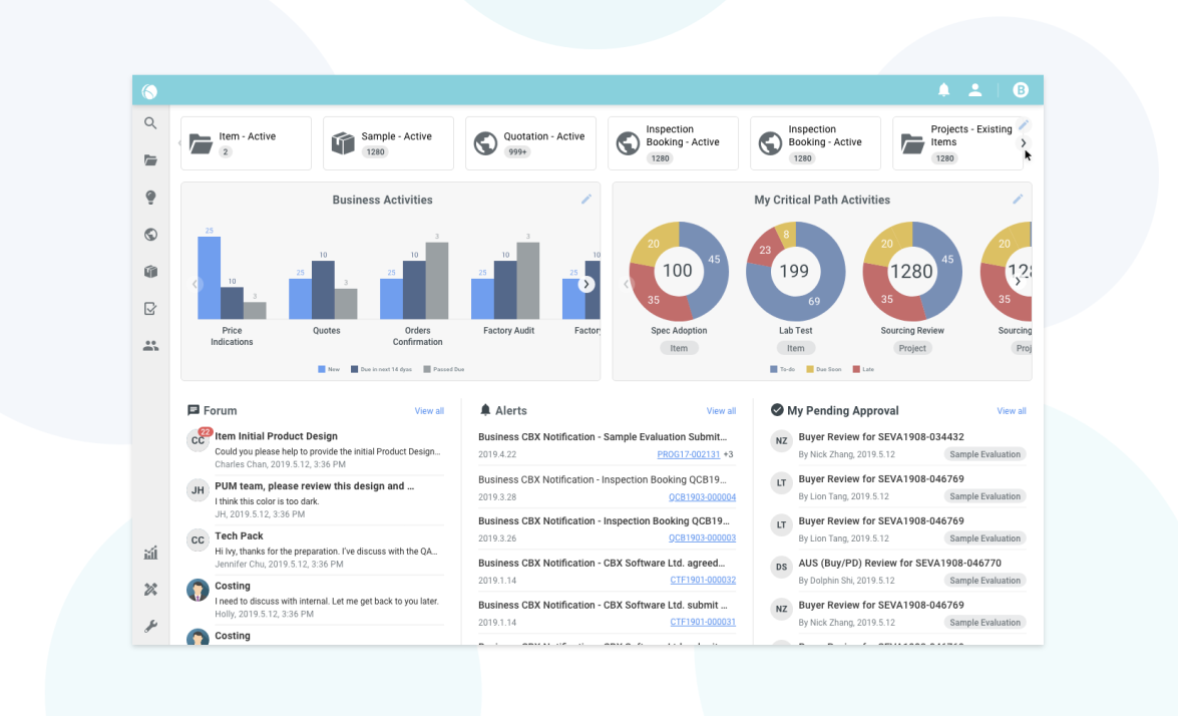1178x716 pixels.
Task: Toggle the New series in the chart legend
Action: [x=329, y=369]
